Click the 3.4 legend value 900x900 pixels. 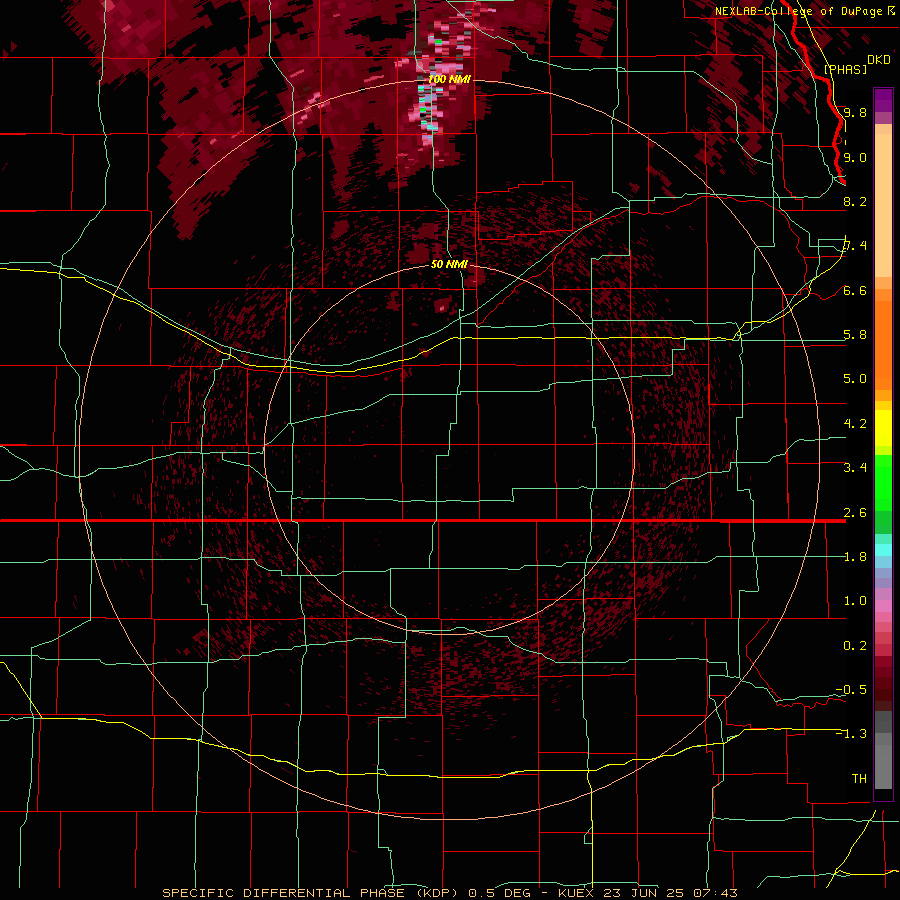pyautogui.click(x=855, y=468)
